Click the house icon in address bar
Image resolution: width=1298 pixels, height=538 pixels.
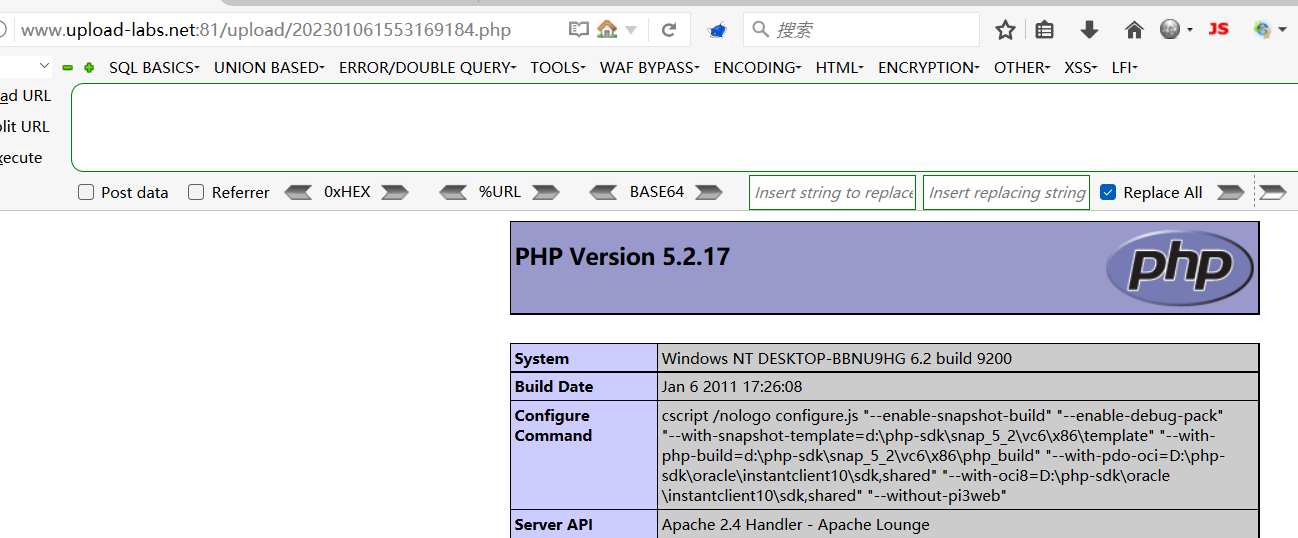click(x=607, y=30)
